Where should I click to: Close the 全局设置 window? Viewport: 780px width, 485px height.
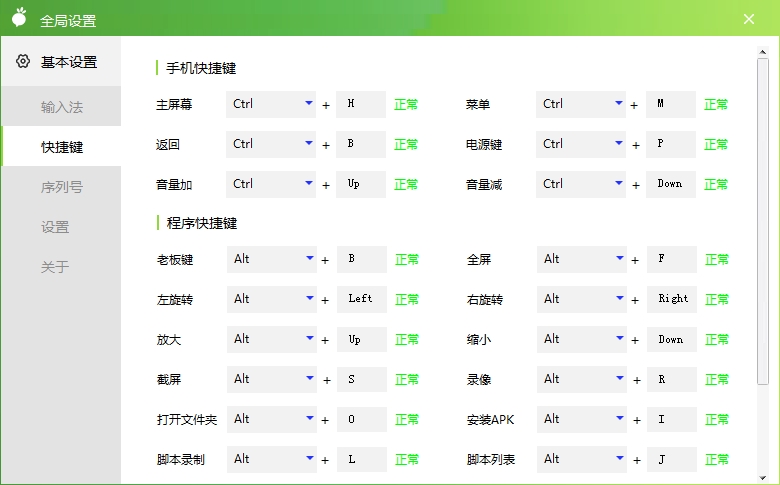pos(749,18)
